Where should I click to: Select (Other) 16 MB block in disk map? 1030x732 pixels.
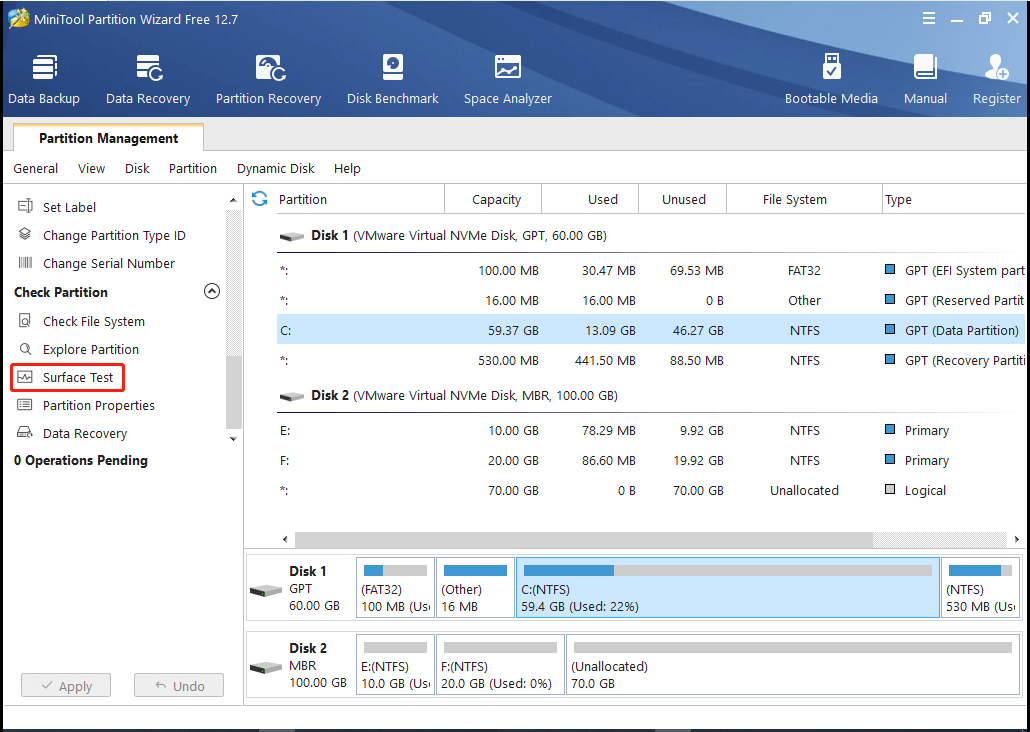pyautogui.click(x=476, y=587)
